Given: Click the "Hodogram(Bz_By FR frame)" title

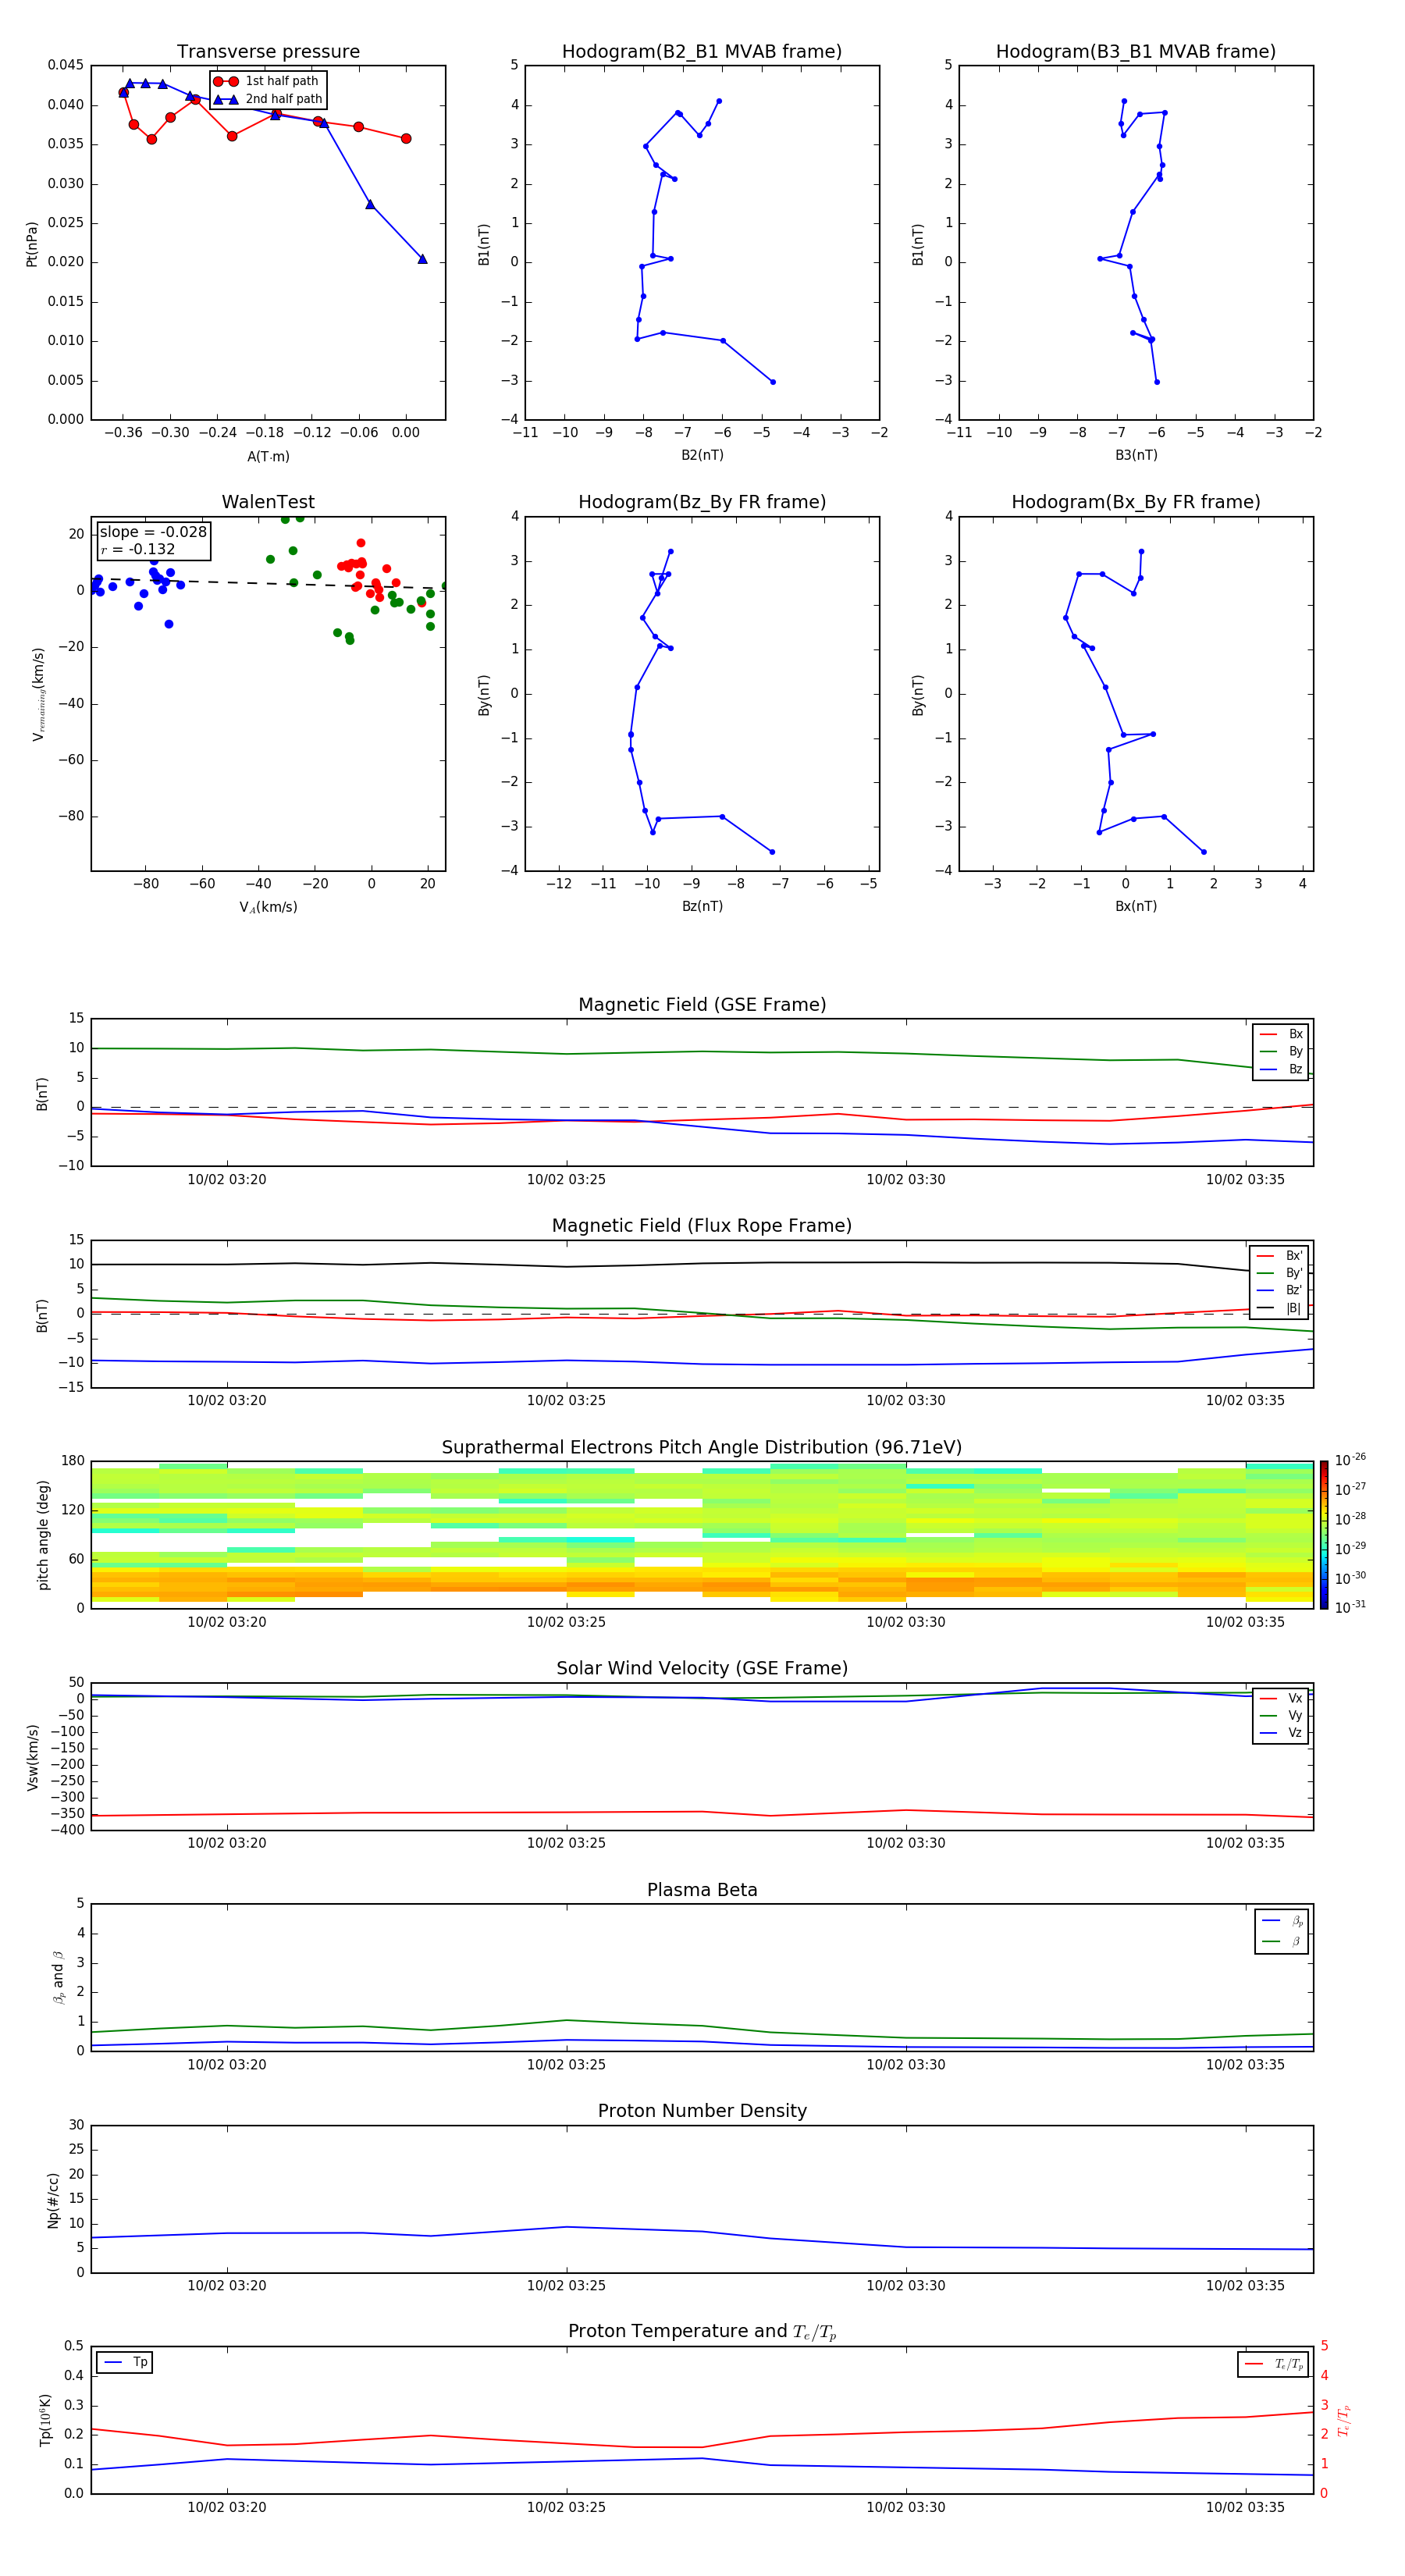Looking at the screenshot, I should (x=702, y=502).
